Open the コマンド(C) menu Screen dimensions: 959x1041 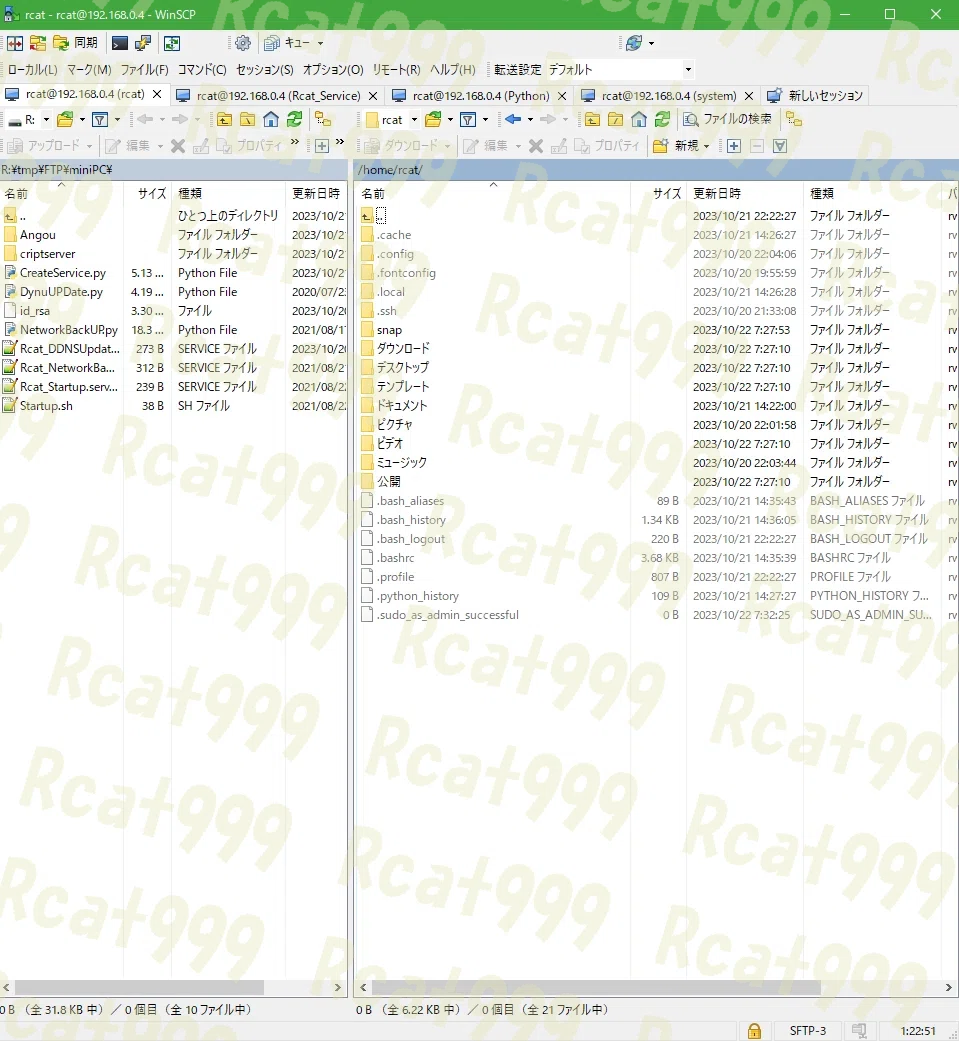202,69
